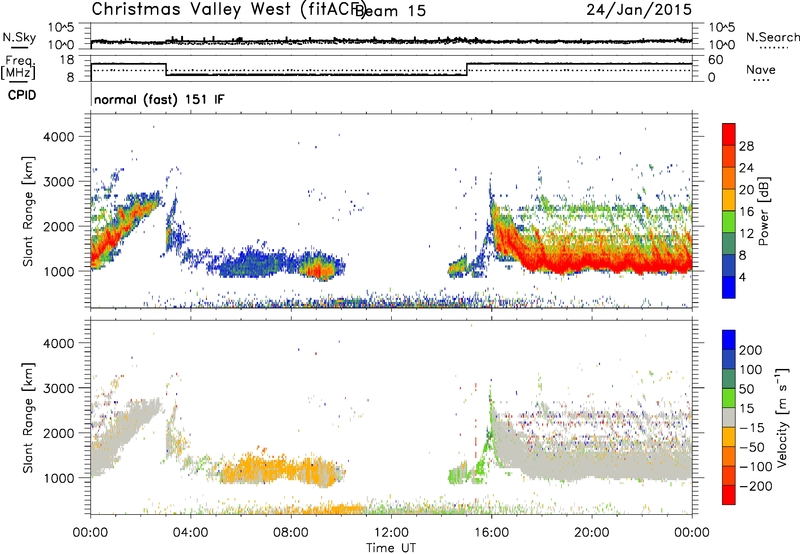
Task: Click the "4000" tick in power panel
Action: tap(58, 137)
